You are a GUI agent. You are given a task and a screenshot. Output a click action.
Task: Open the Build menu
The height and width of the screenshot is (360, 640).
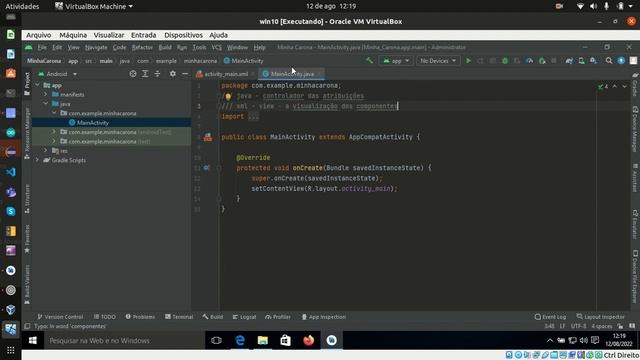(165, 47)
